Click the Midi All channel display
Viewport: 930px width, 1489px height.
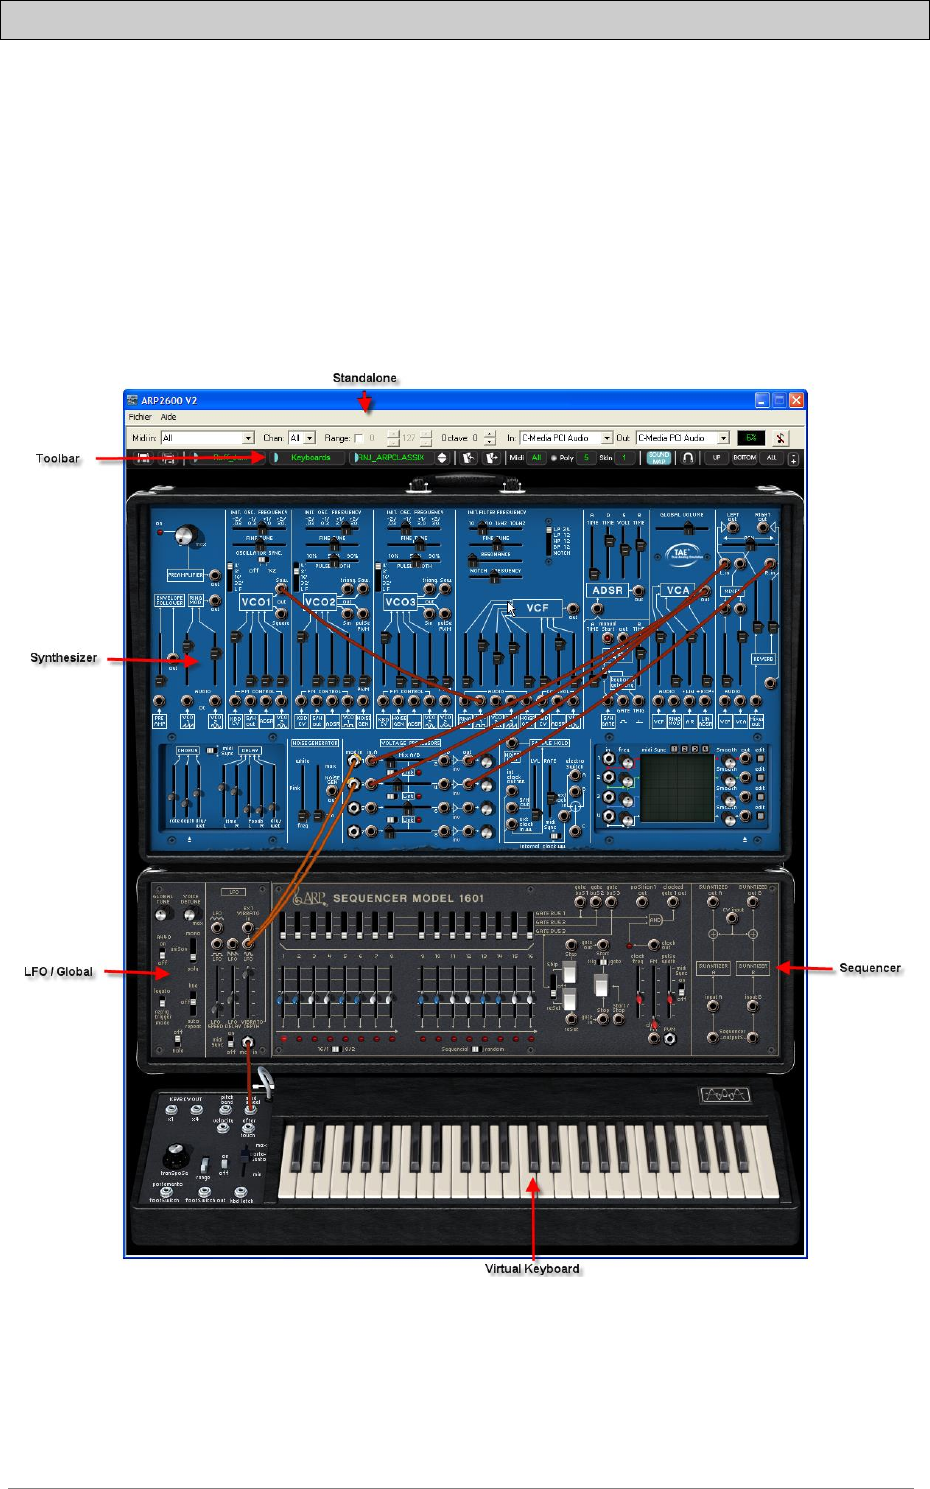click(x=536, y=458)
